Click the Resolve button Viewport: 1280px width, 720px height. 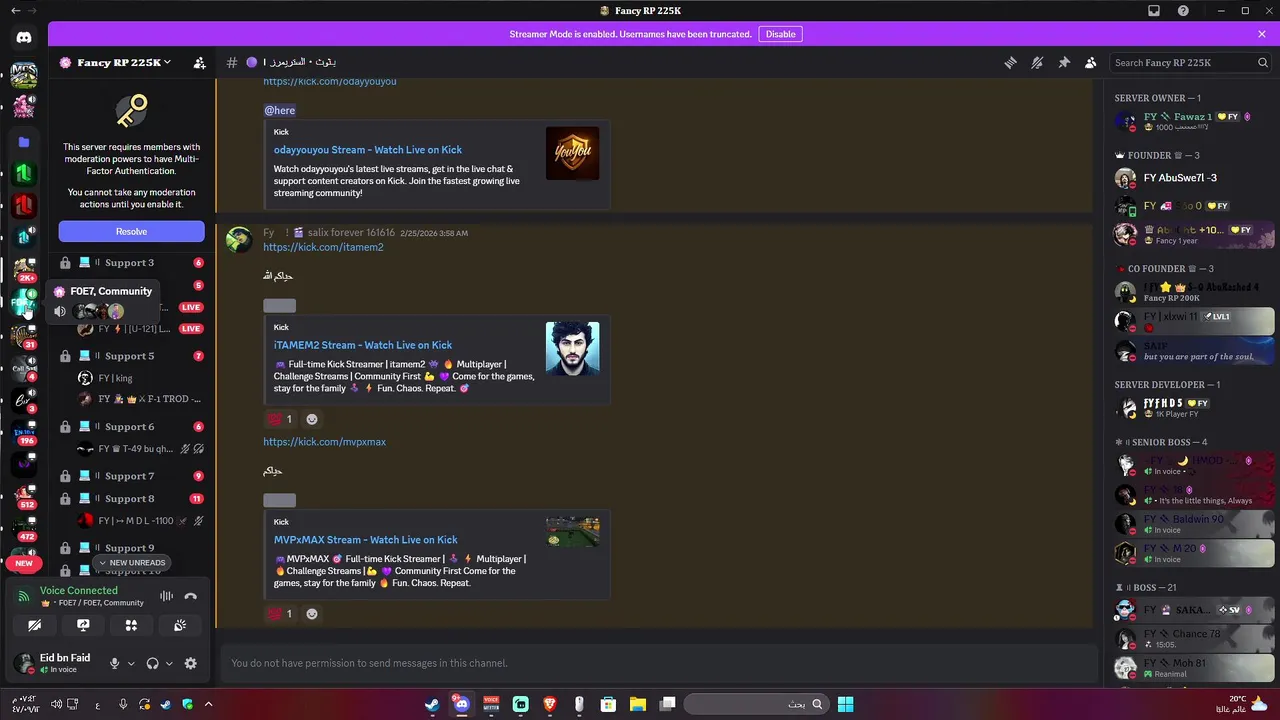click(x=131, y=231)
